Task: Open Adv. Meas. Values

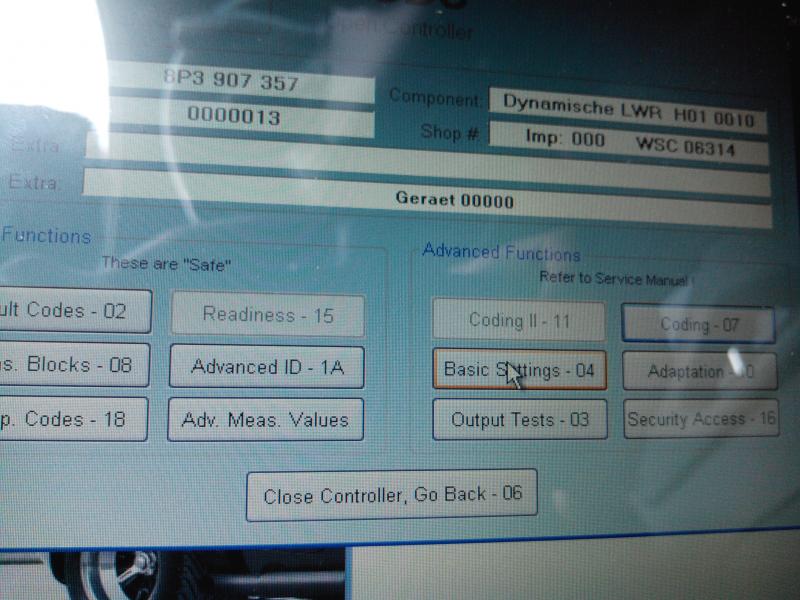Action: tap(265, 419)
